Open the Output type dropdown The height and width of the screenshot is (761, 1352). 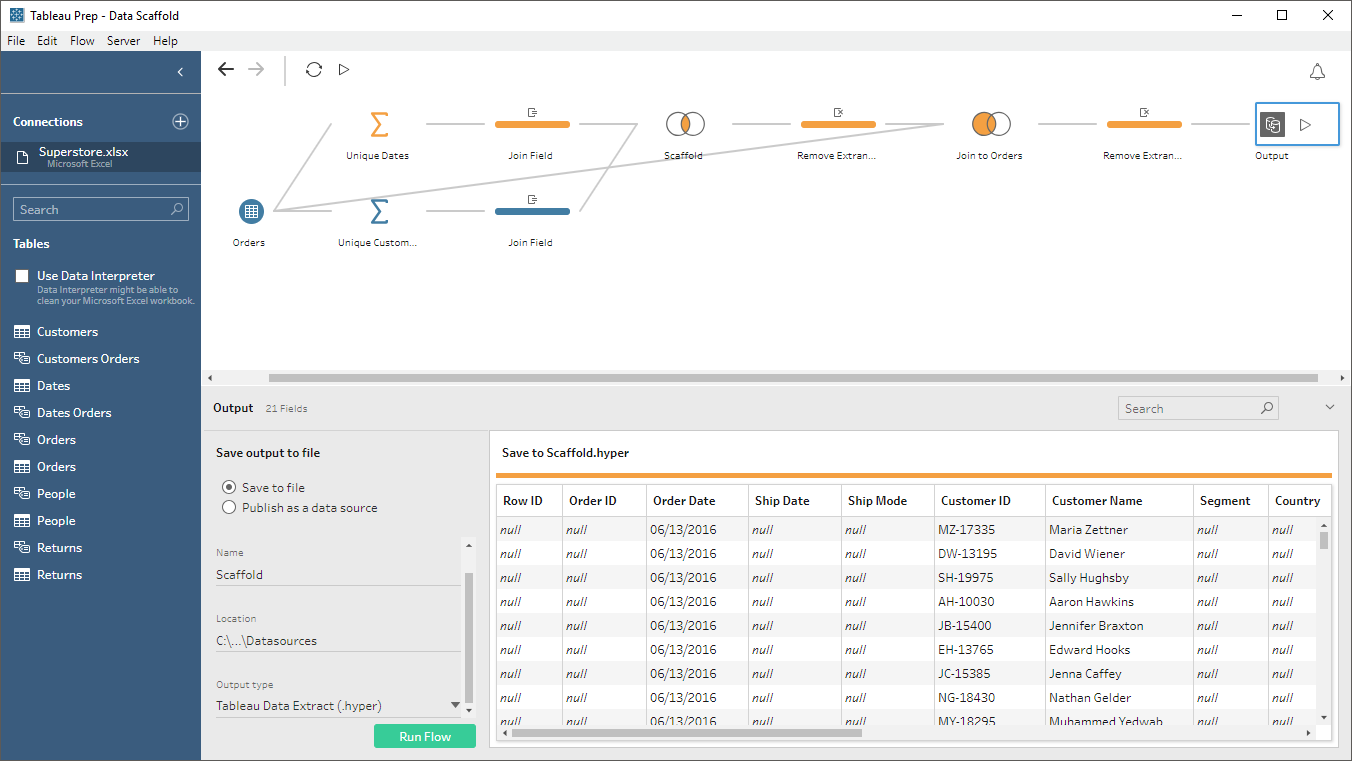[x=338, y=706]
